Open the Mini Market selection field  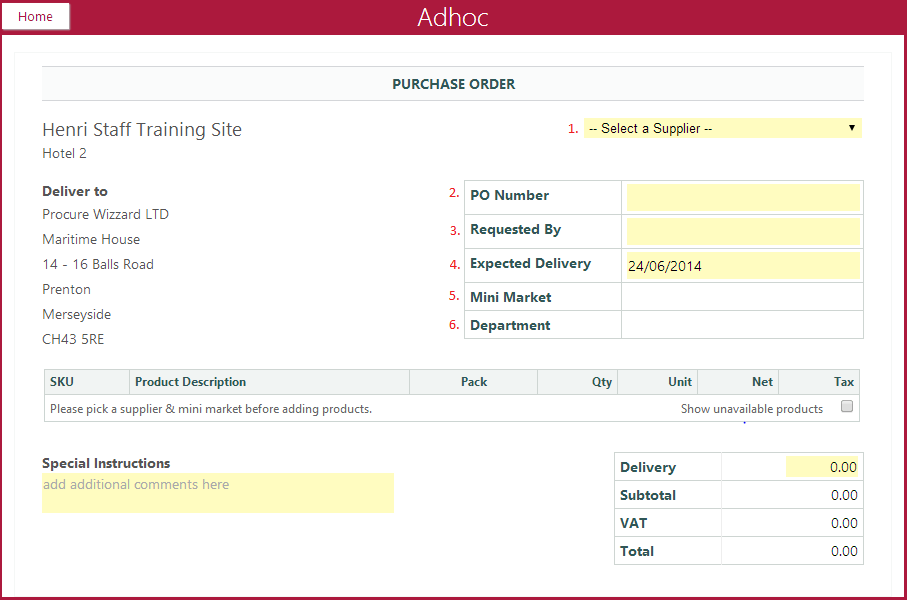[743, 296]
